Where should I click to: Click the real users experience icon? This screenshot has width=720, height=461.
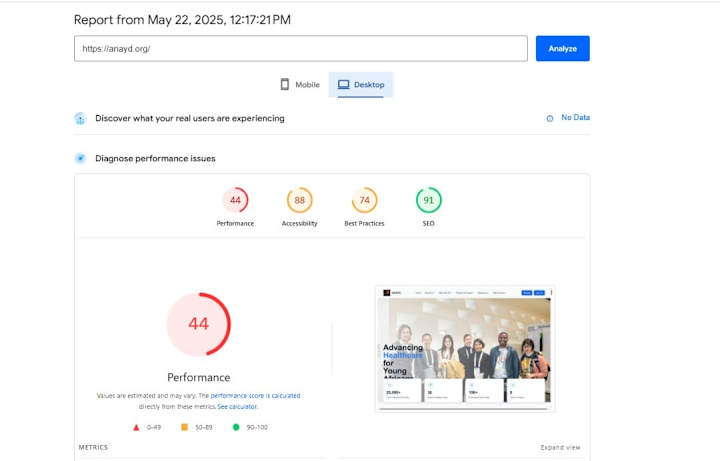[x=80, y=119]
